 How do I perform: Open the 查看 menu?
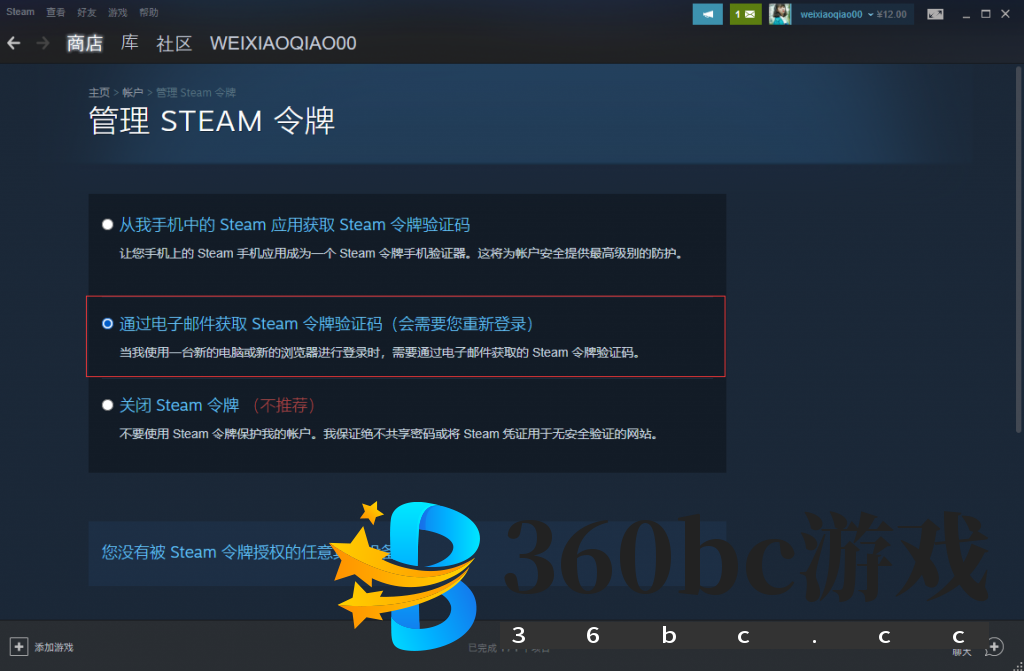pos(56,12)
